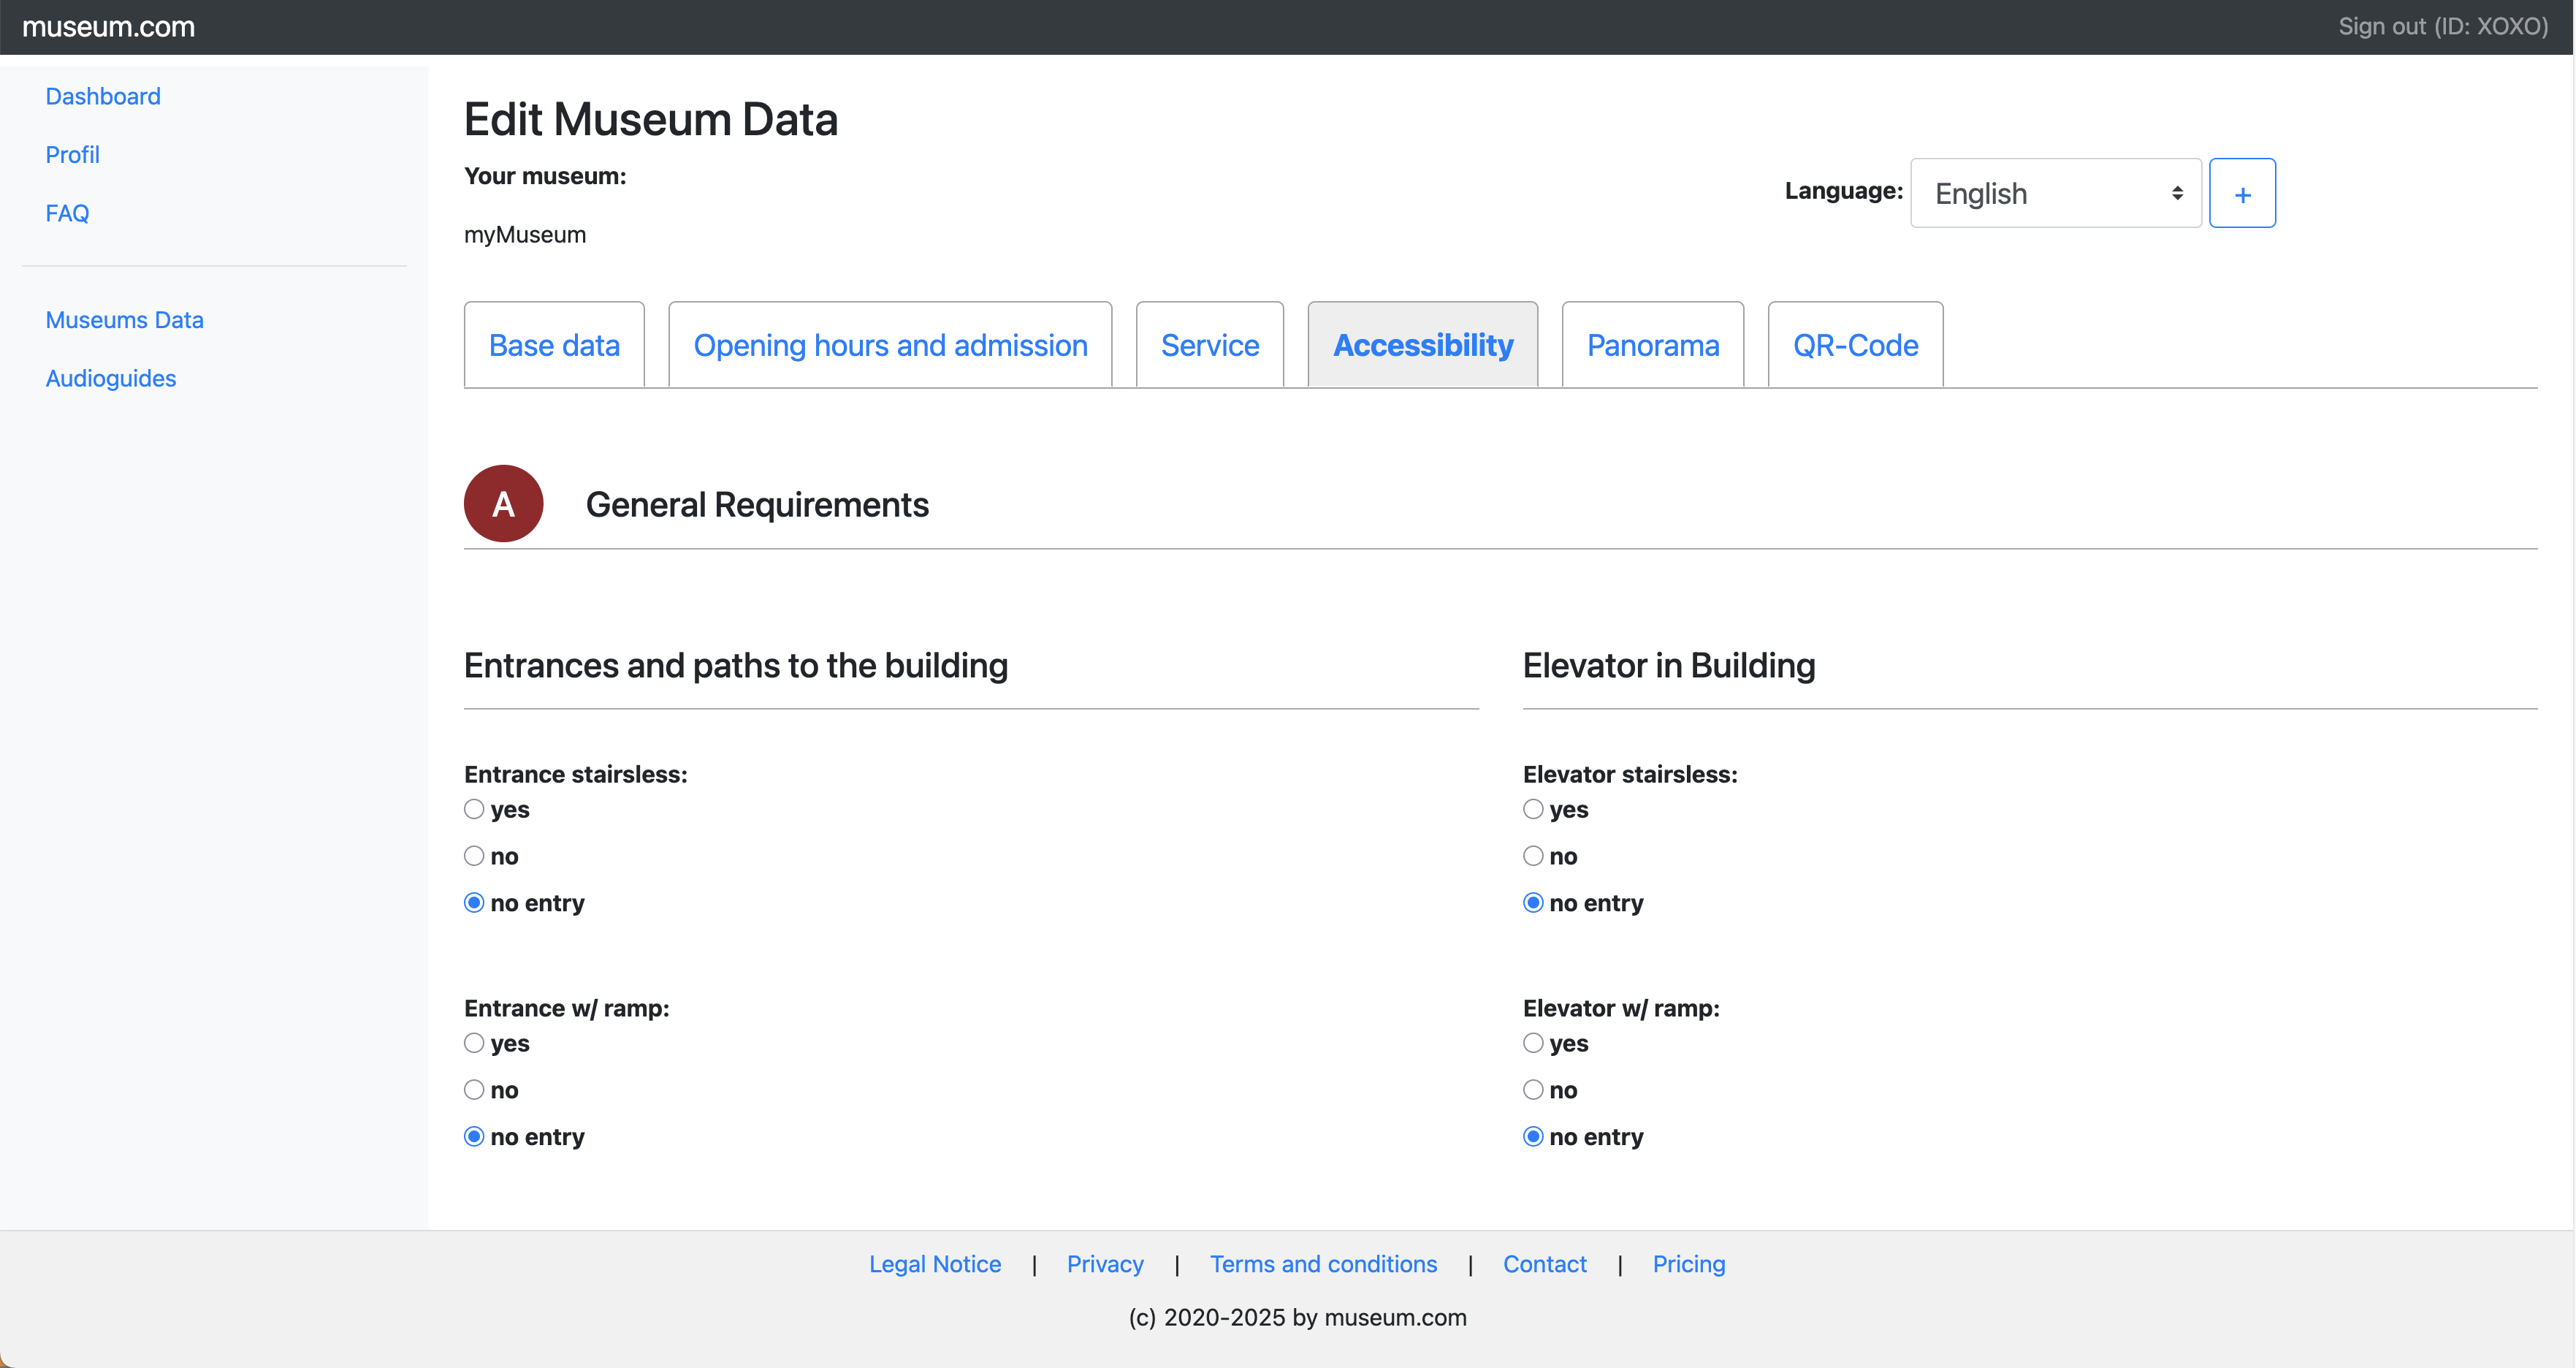The height and width of the screenshot is (1368, 2576).
Task: Open the Panorama tab
Action: tap(1652, 345)
